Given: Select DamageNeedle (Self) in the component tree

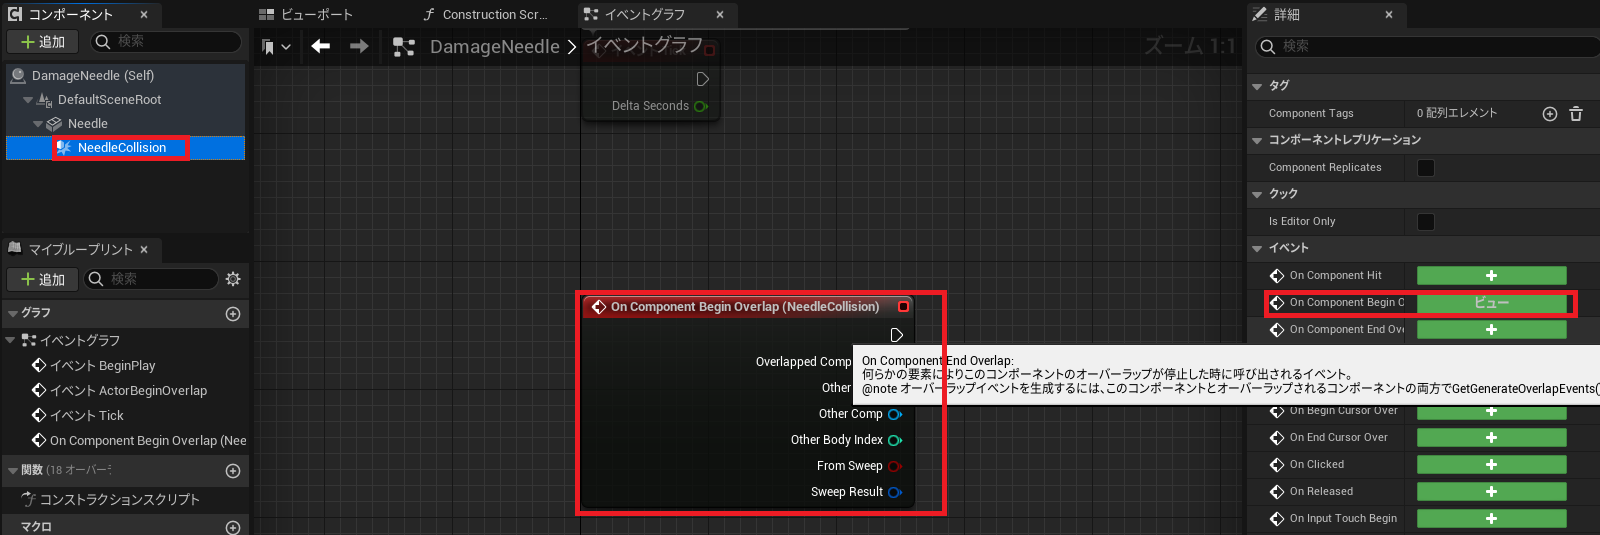Looking at the screenshot, I should point(93,75).
